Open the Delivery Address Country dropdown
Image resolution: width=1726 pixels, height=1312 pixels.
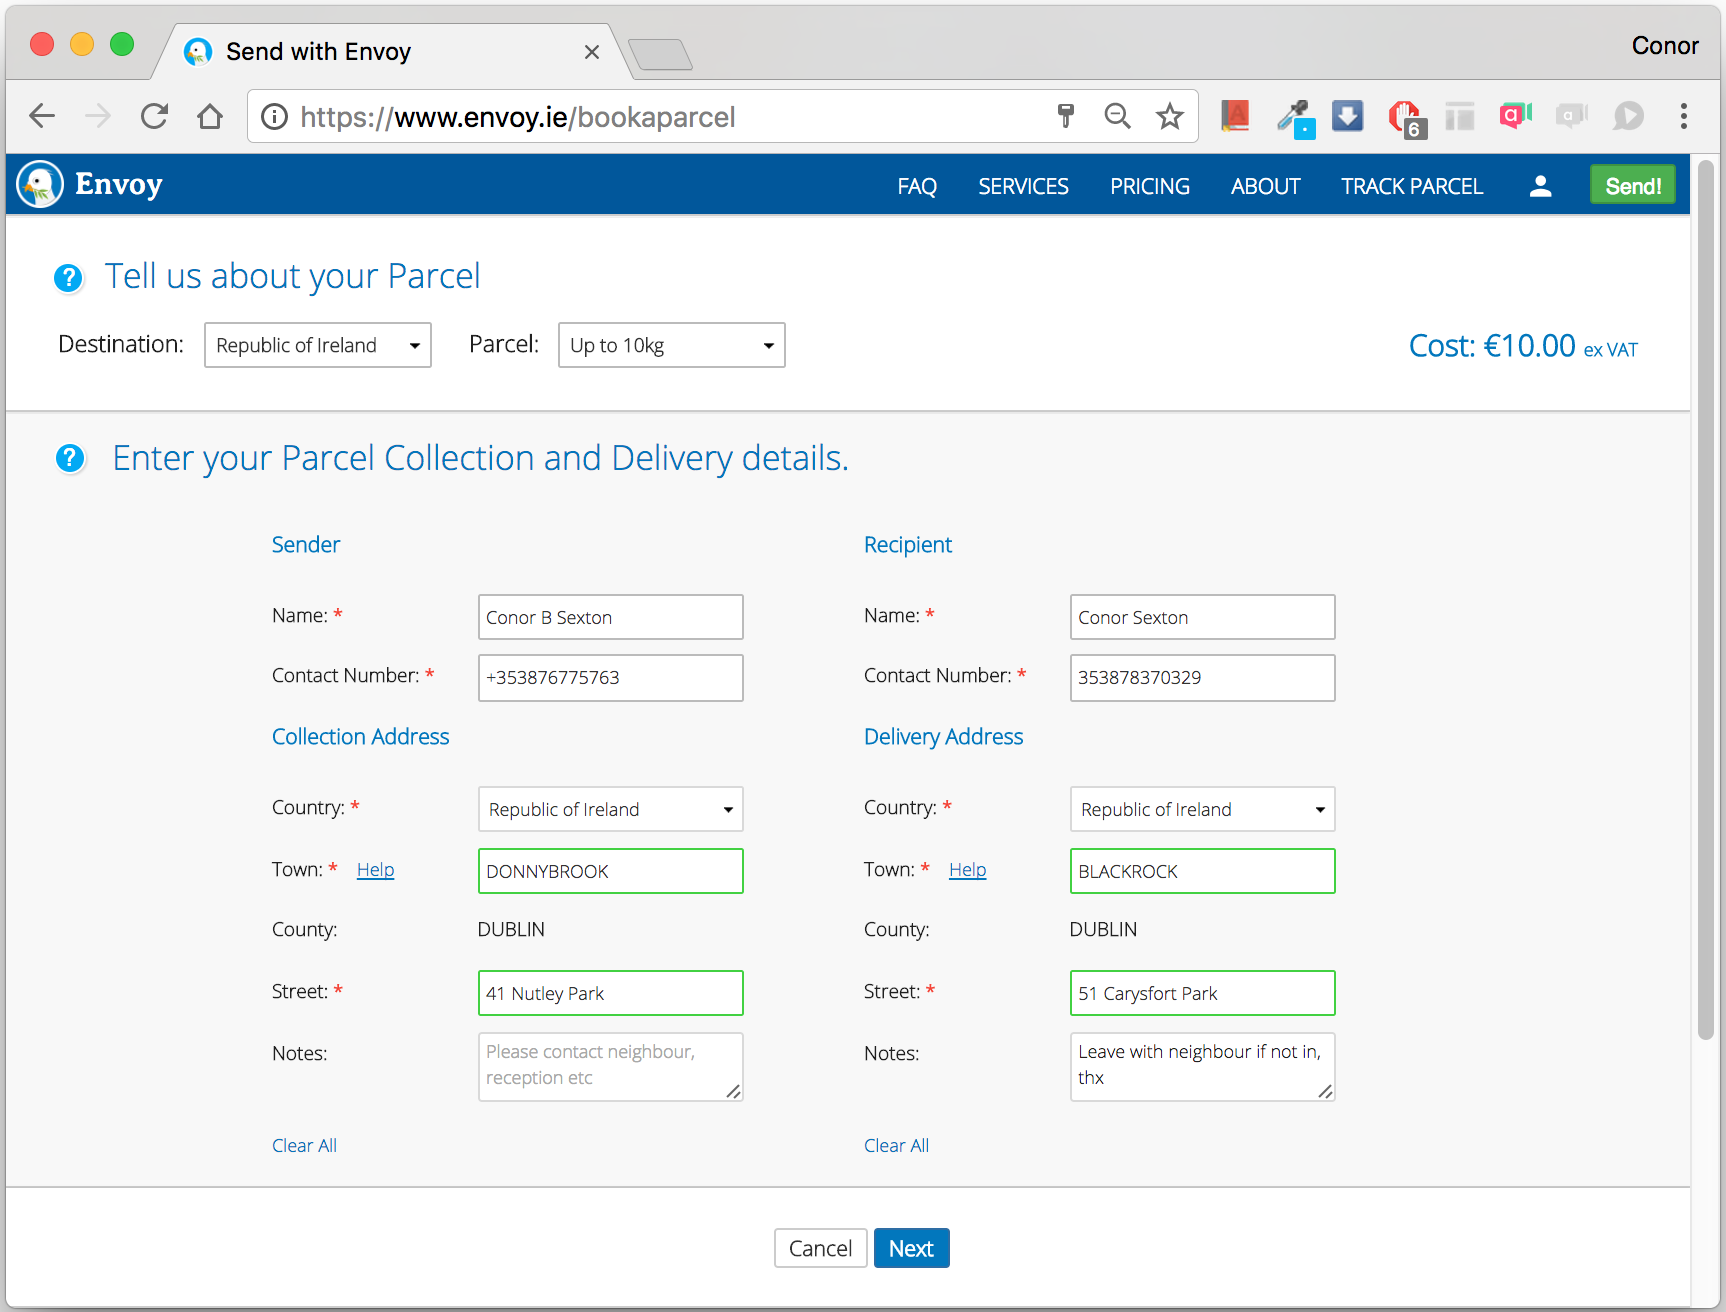tap(1203, 809)
